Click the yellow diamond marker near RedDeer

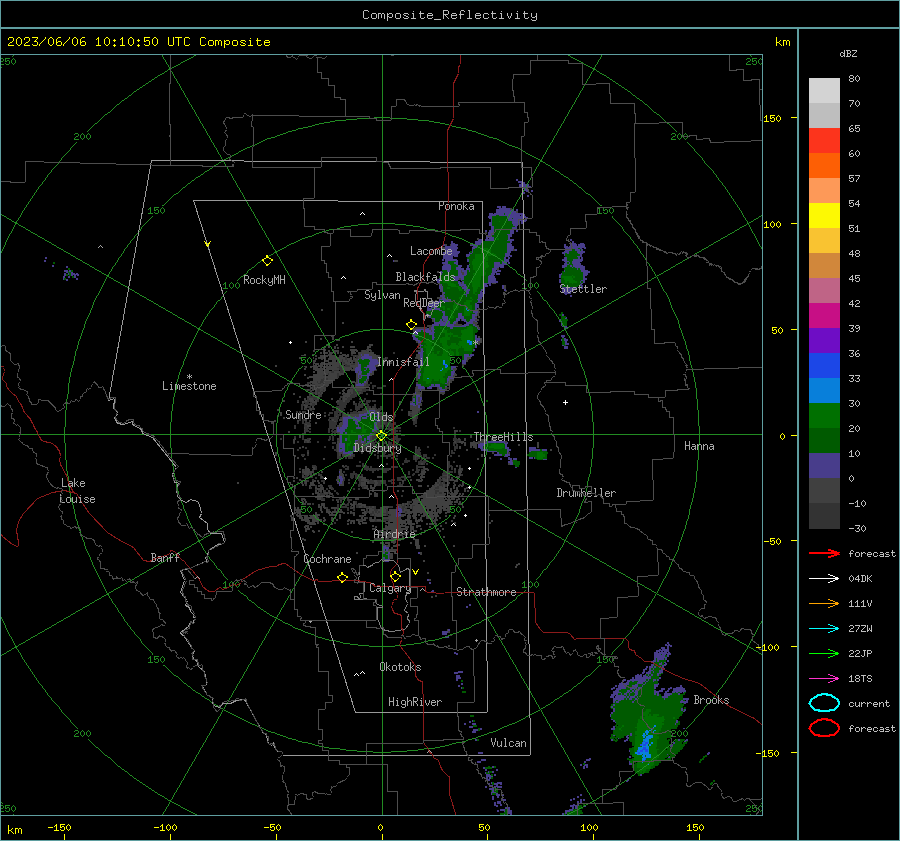tap(411, 325)
